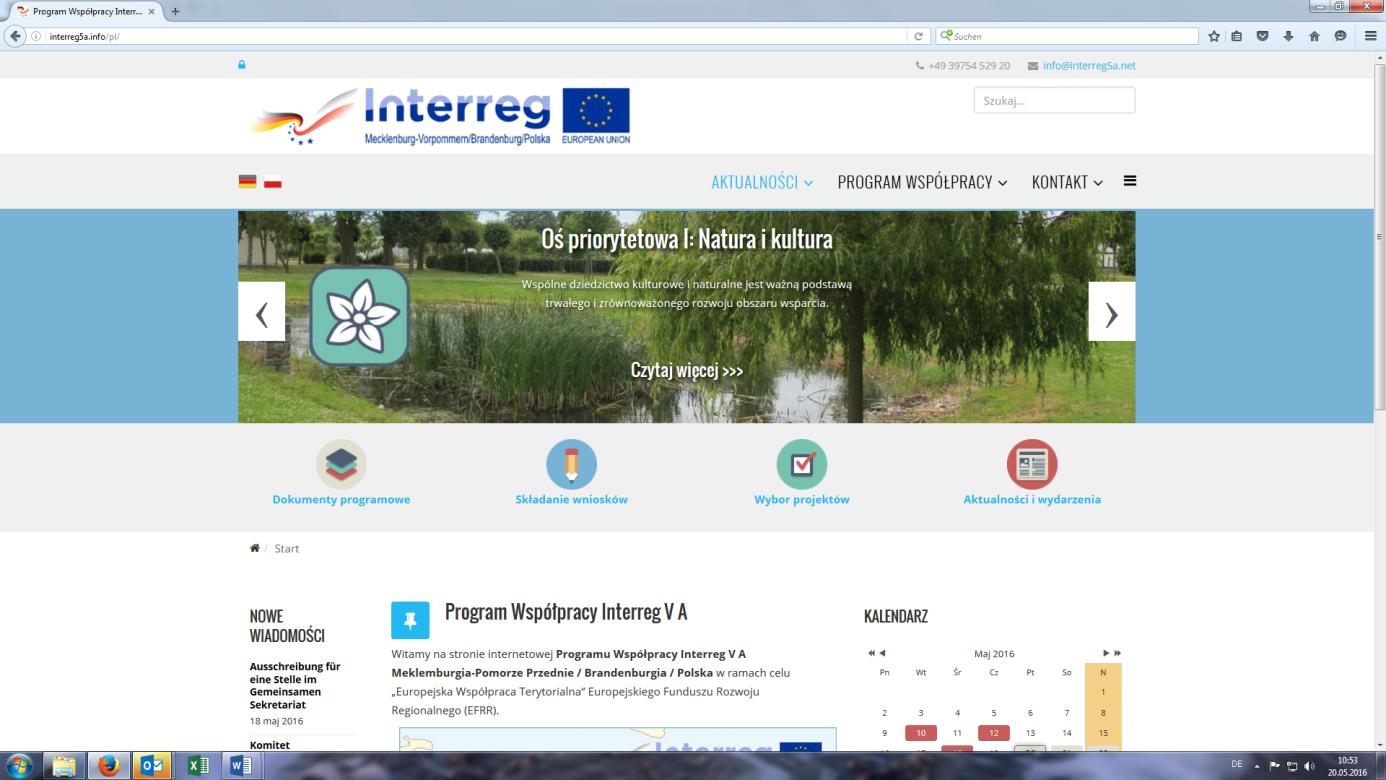Viewport: 1386px width, 780px height.
Task: Go to next month in calendar
Action: coord(1106,653)
